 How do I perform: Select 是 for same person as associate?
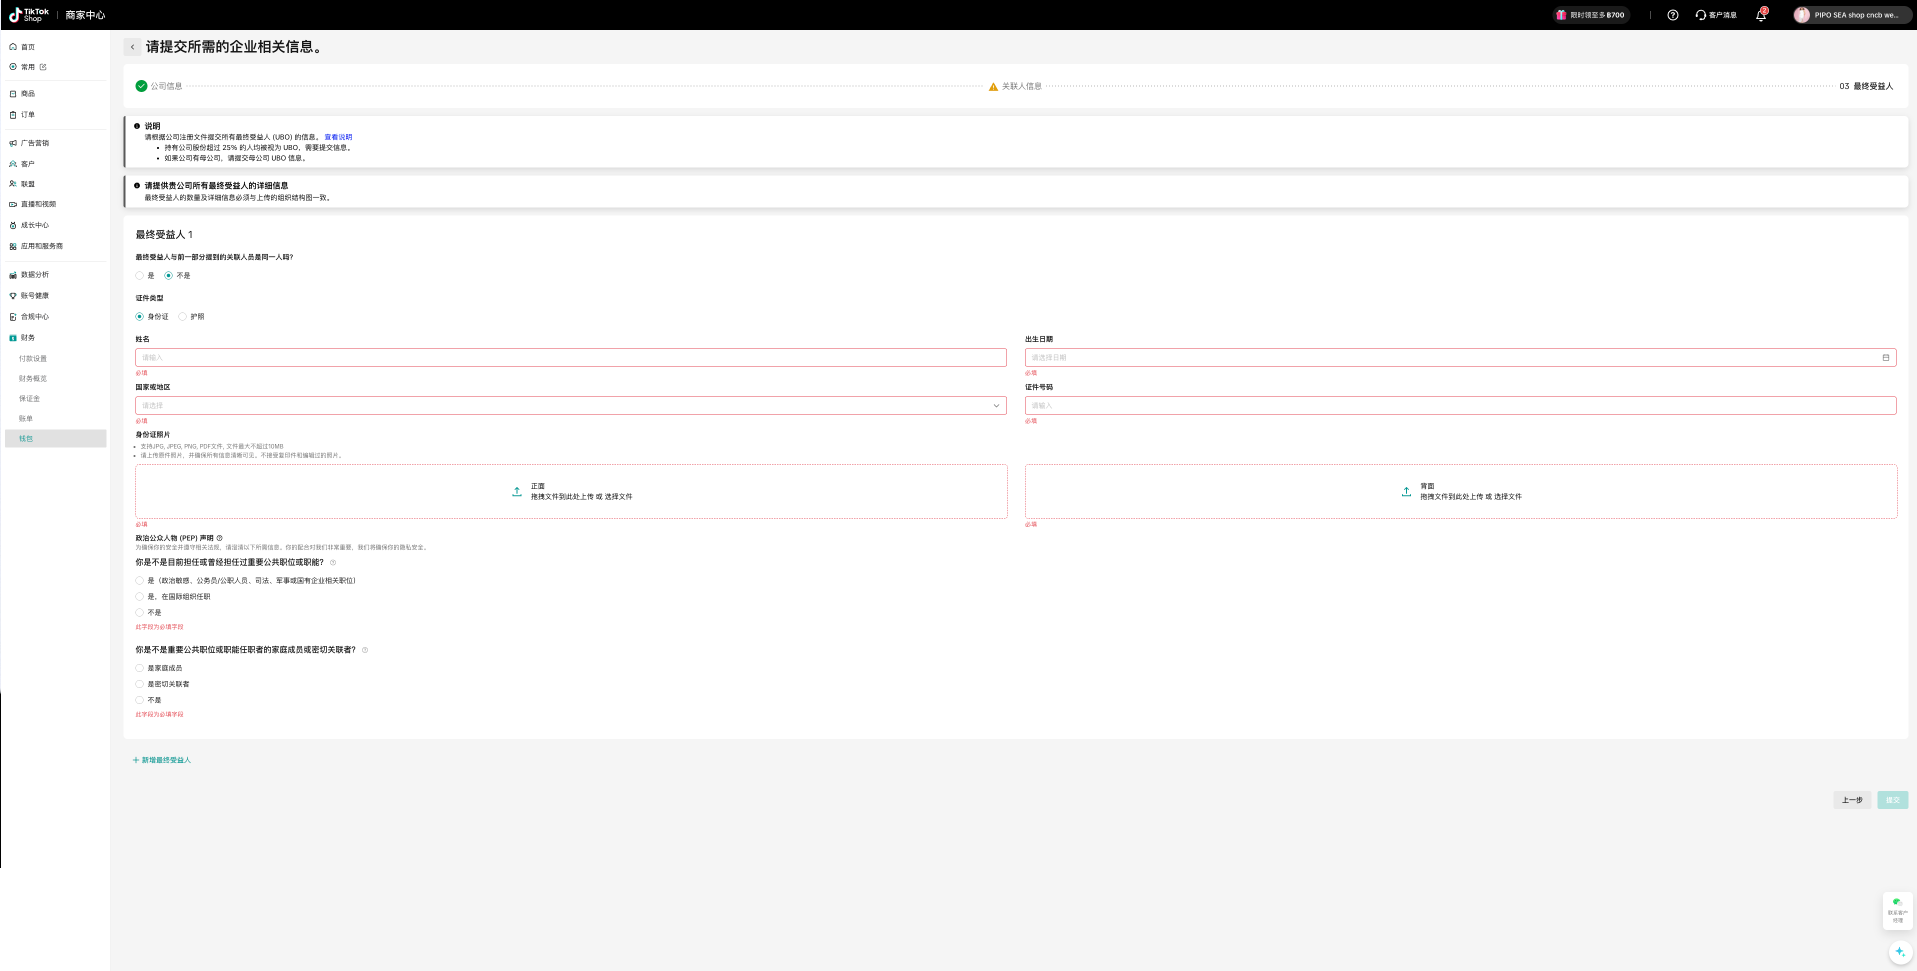point(140,276)
